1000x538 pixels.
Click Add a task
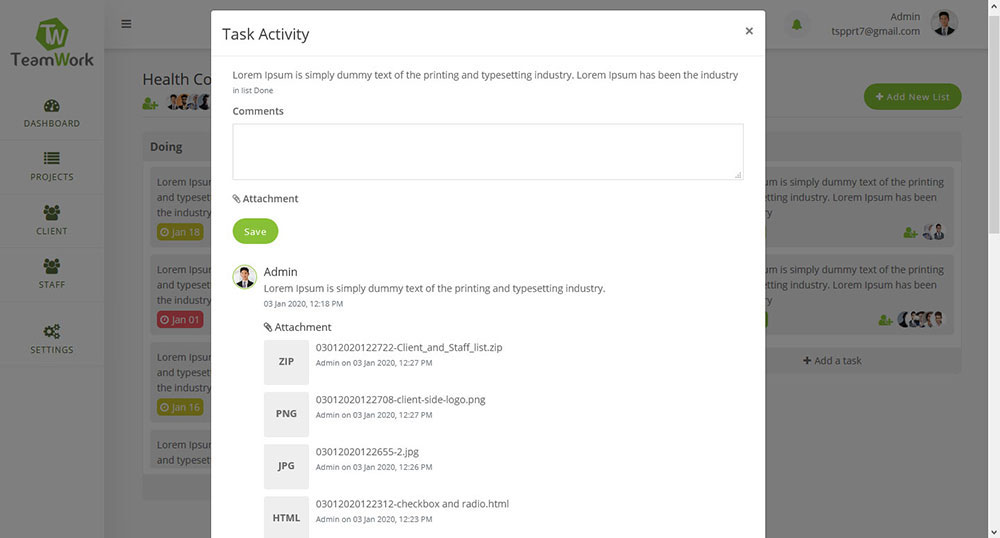(831, 361)
